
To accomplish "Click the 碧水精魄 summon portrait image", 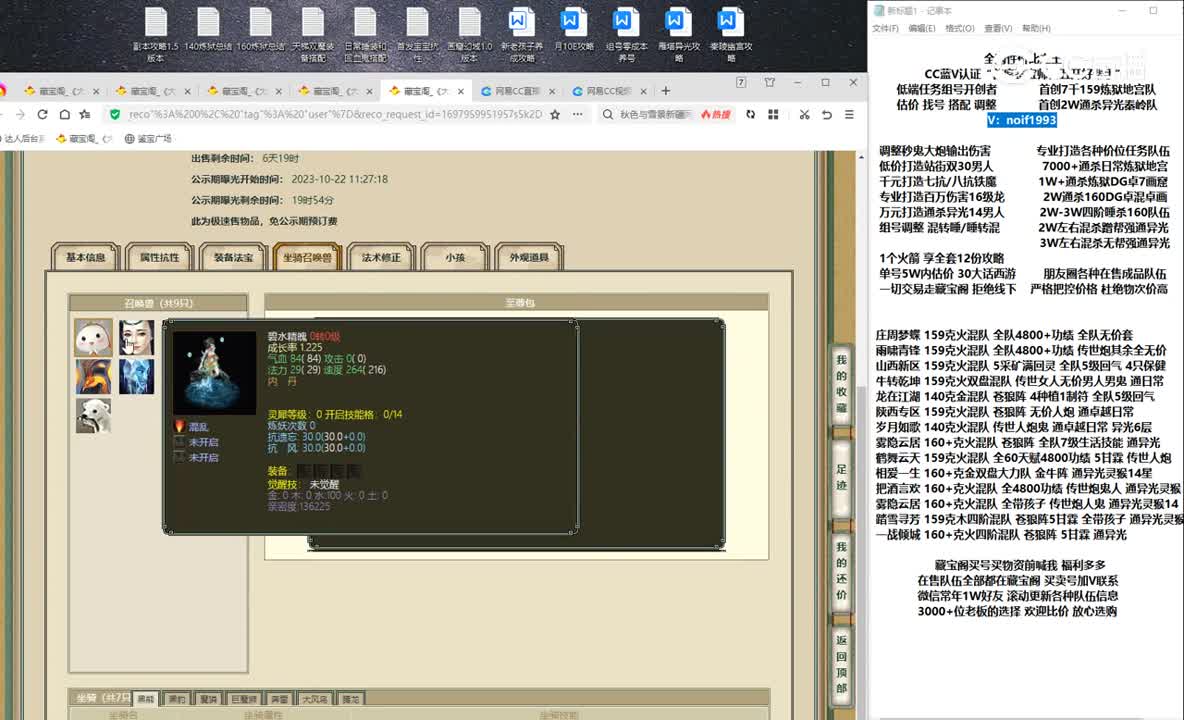I will [214, 372].
